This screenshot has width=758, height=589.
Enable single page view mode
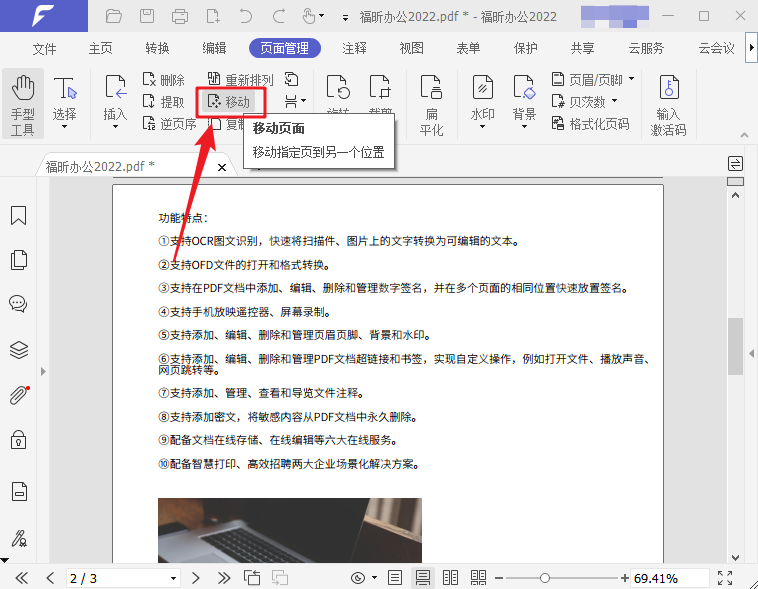395,578
